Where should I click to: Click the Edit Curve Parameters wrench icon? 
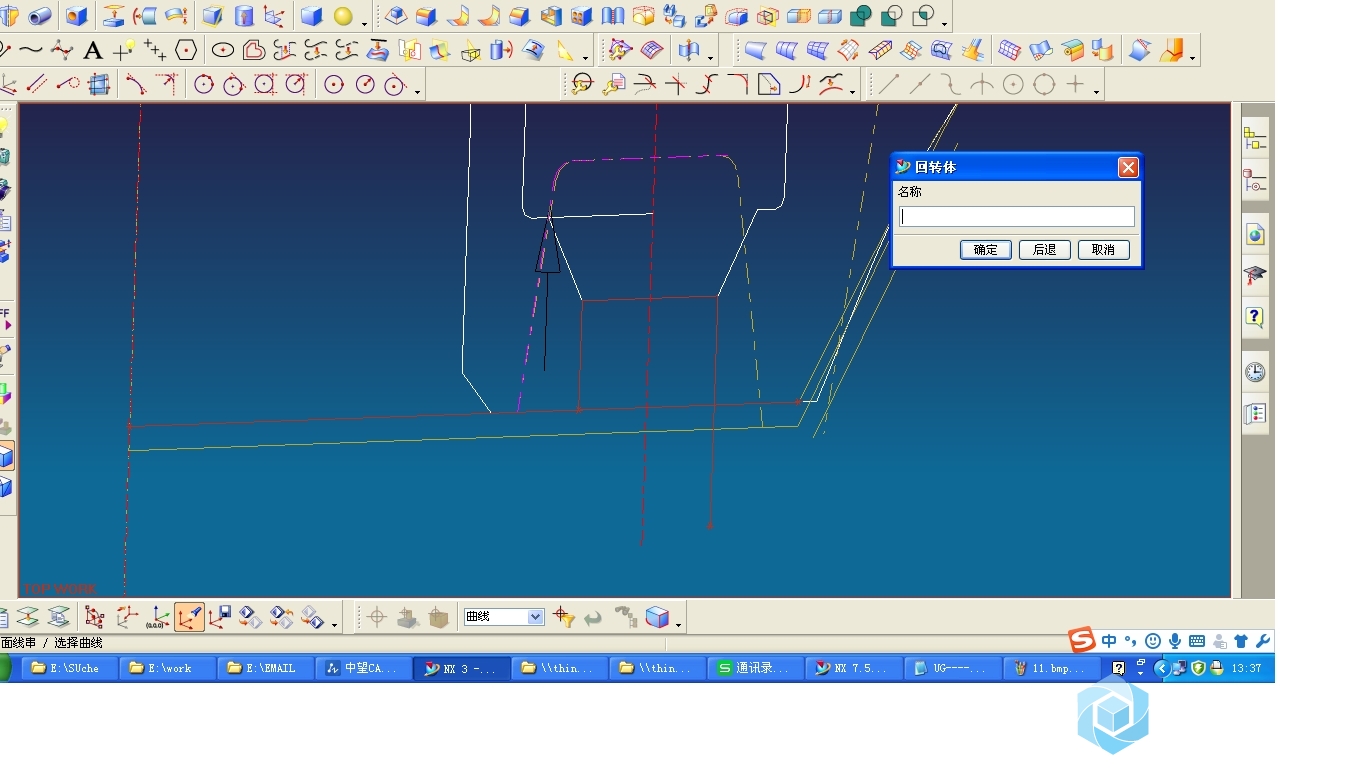[x=614, y=85]
